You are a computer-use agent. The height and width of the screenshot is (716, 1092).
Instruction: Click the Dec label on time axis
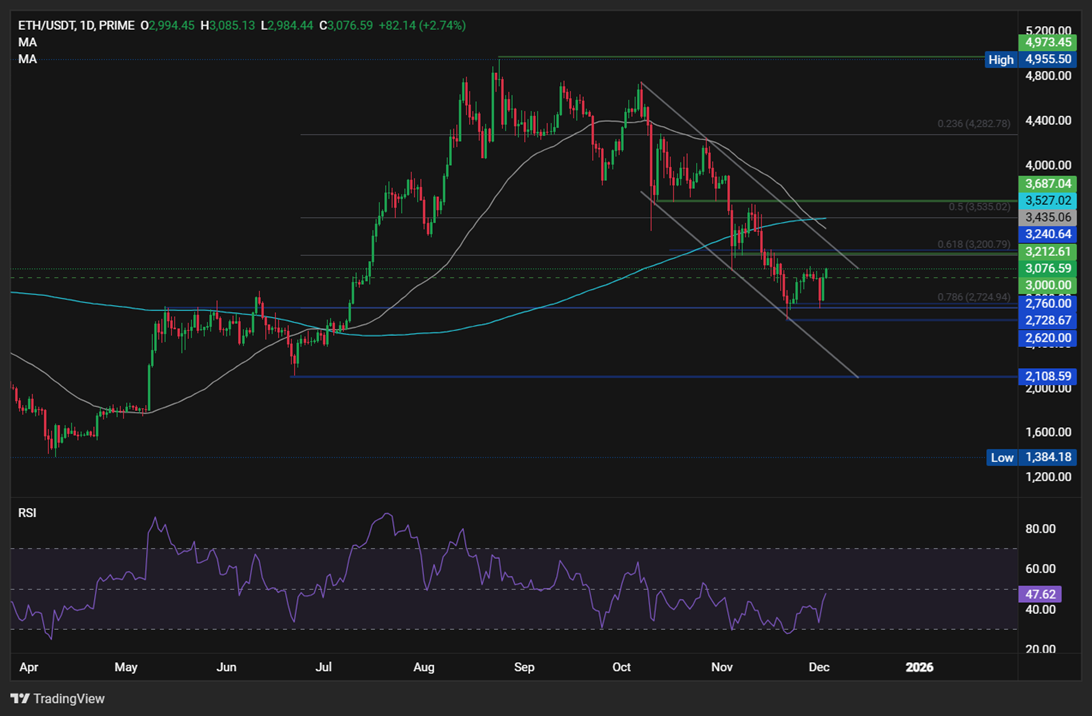(820, 667)
